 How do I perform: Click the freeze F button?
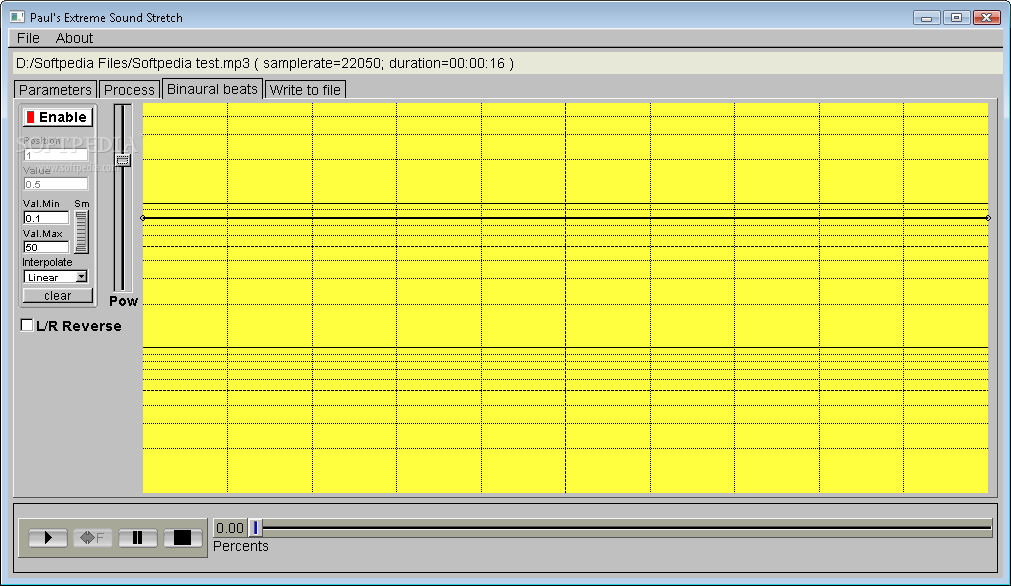tap(92, 538)
